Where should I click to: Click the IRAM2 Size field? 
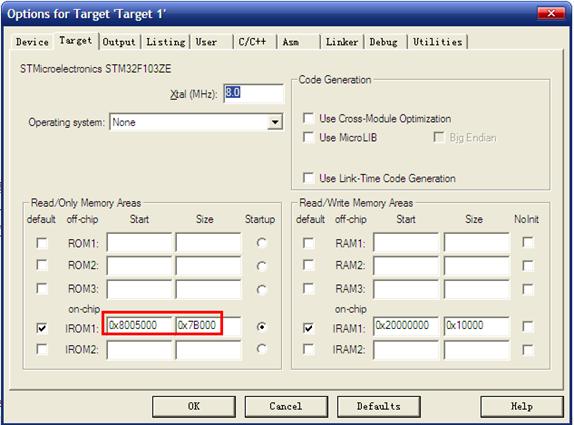pos(476,350)
